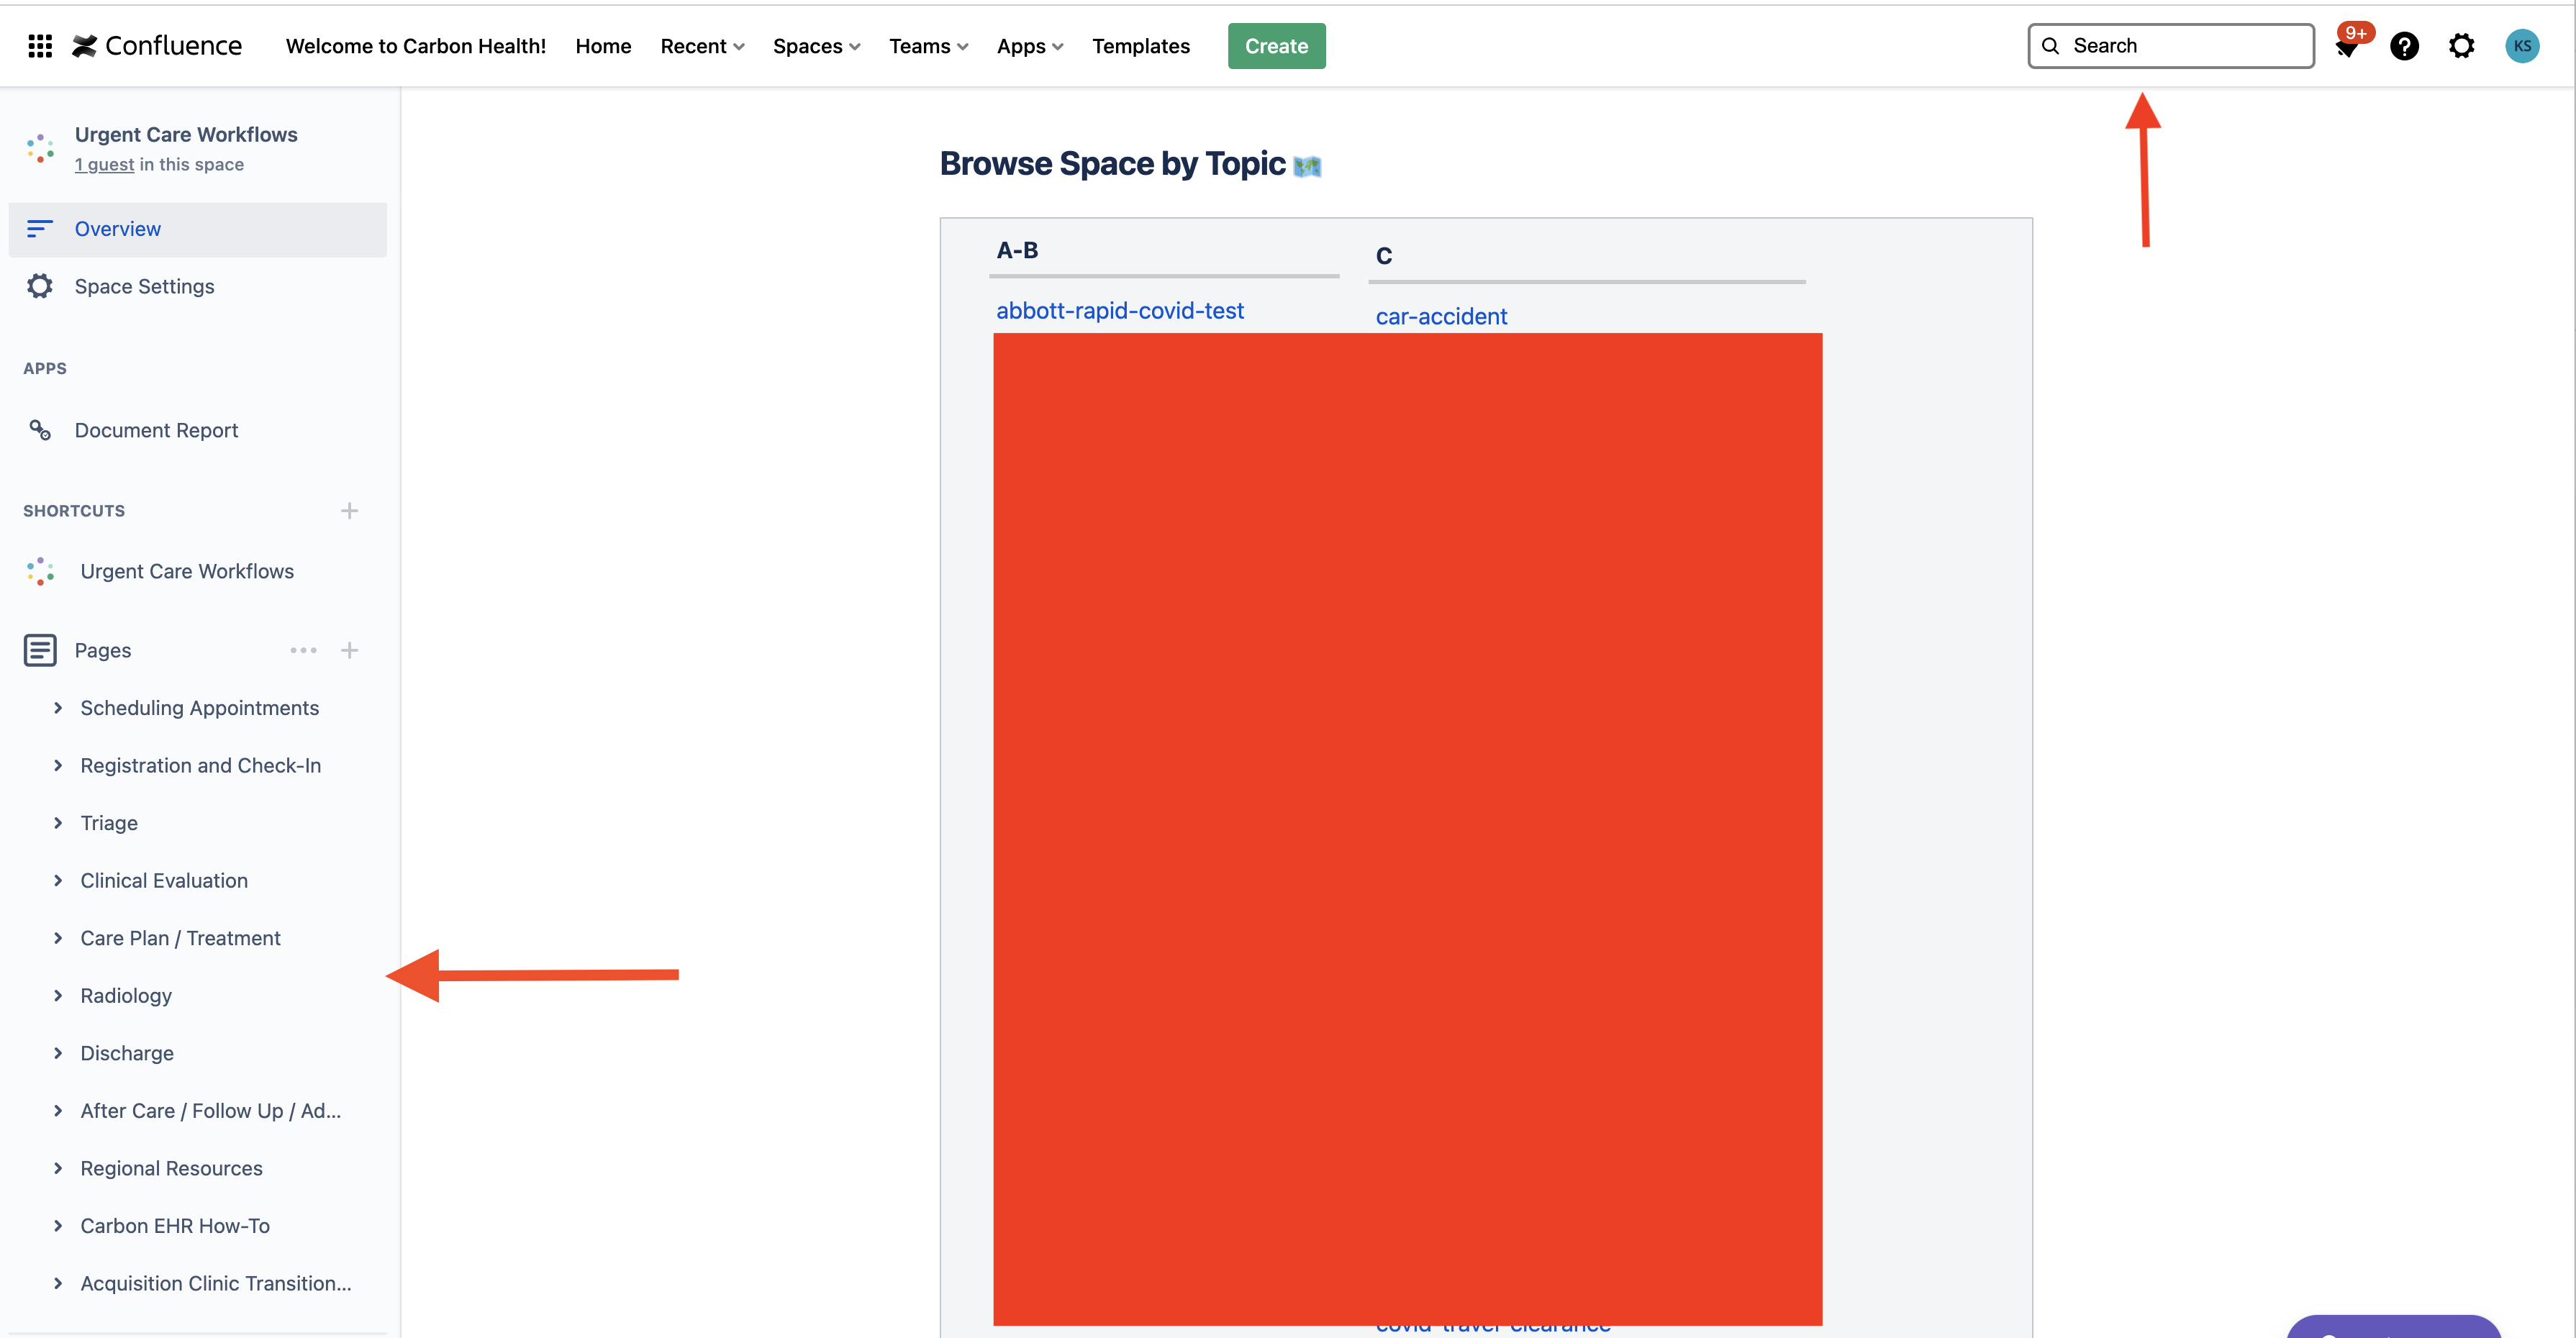Open Space Settings in the sidebar
Viewport: 2576px width, 1338px height.
point(198,286)
